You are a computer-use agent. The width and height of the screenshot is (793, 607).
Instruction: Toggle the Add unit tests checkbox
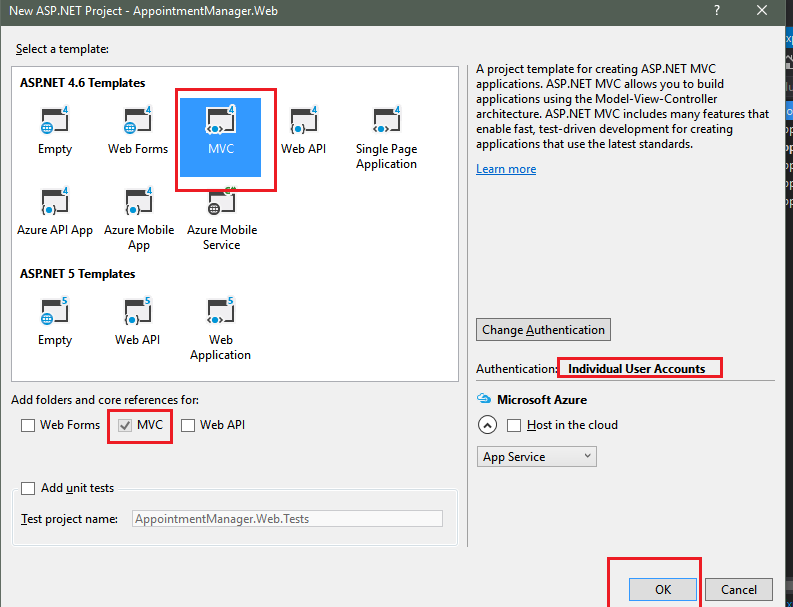pos(28,489)
